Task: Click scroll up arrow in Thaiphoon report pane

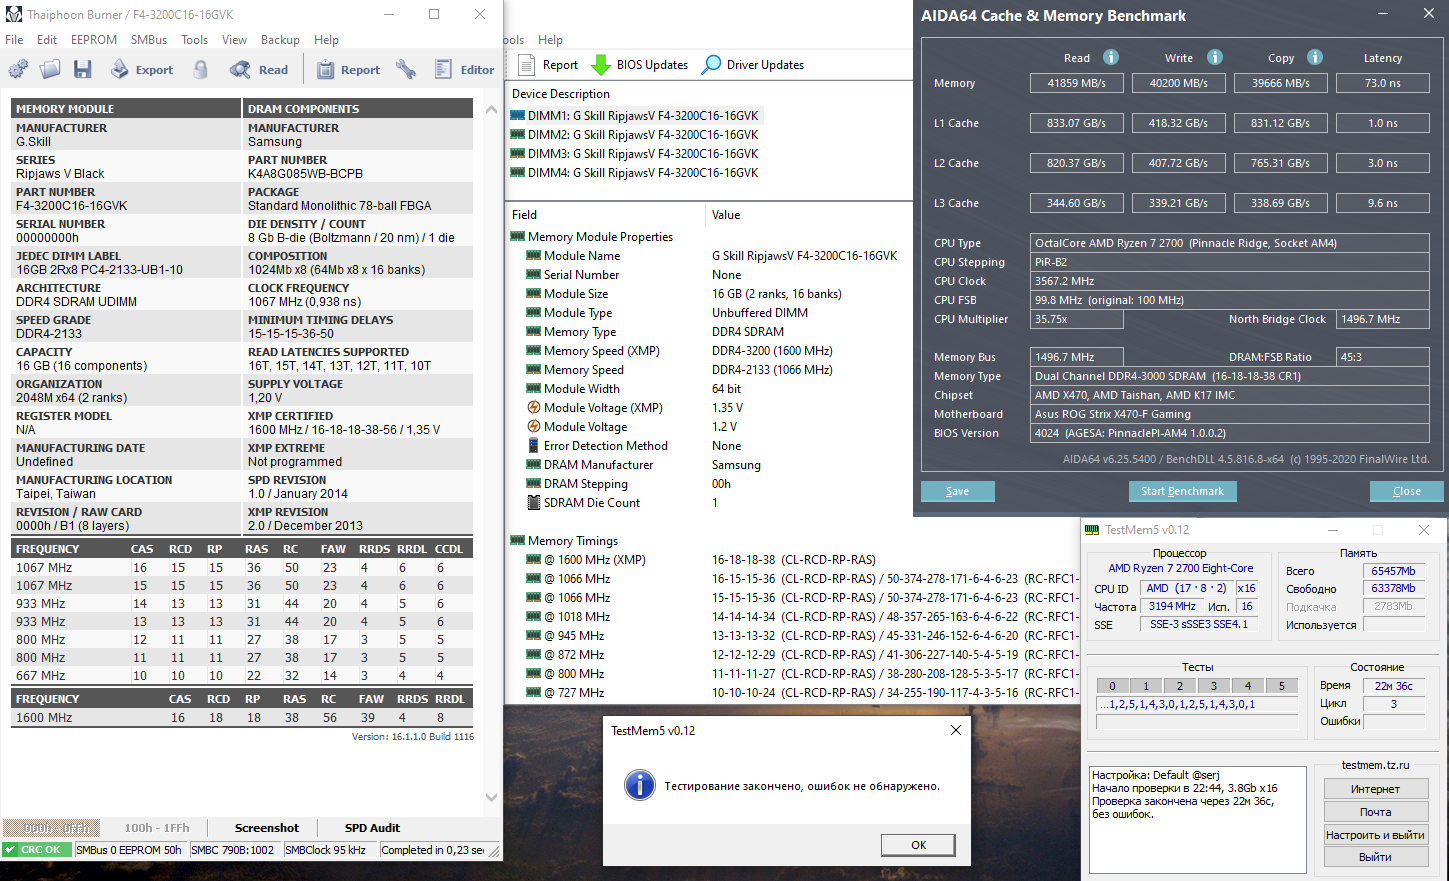Action: pyautogui.click(x=491, y=109)
